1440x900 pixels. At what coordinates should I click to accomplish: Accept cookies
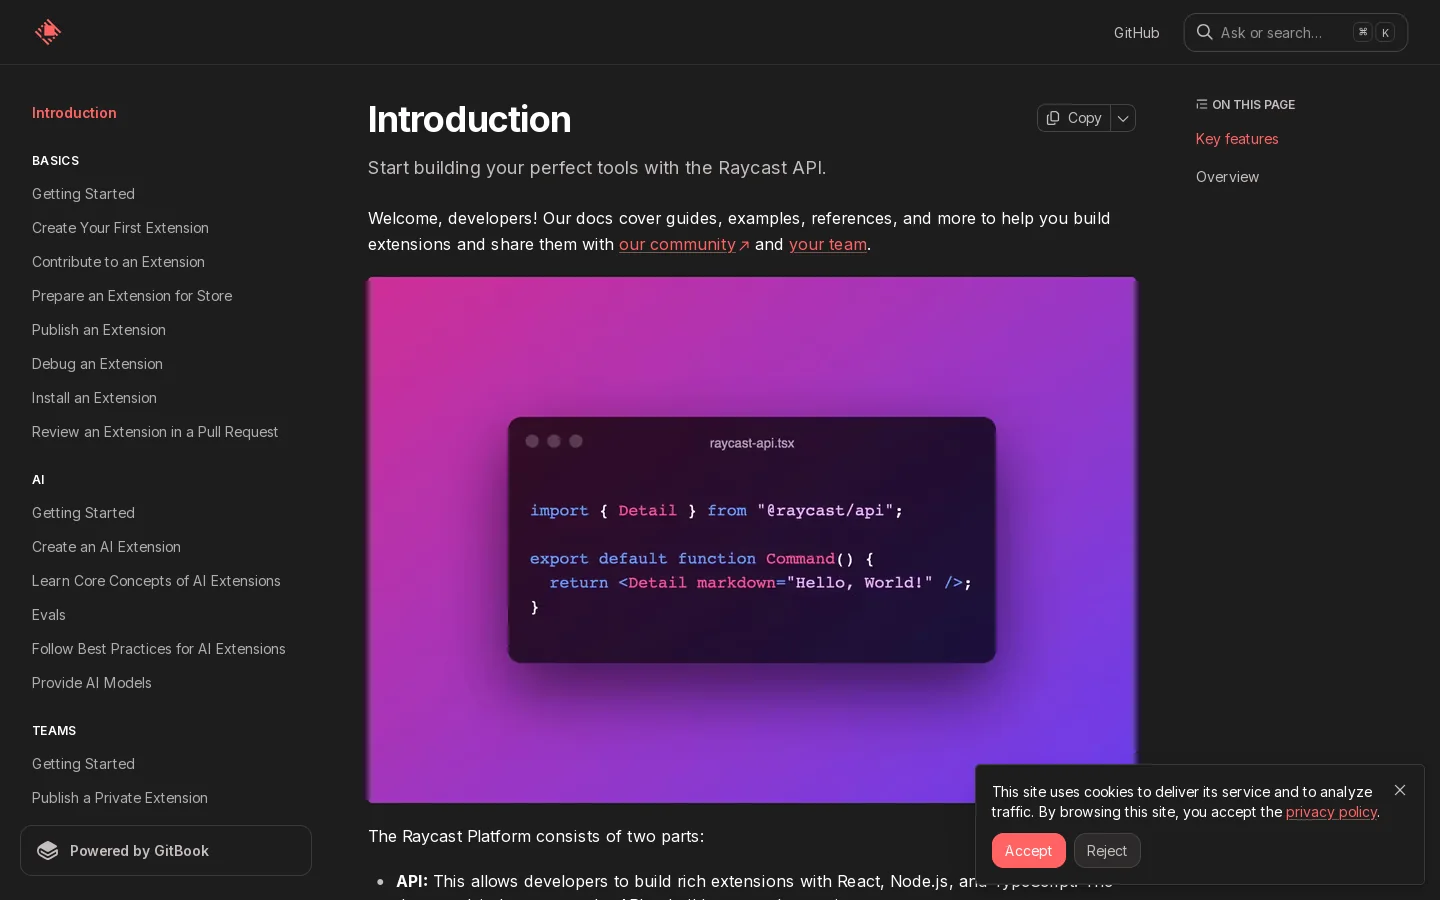[x=1028, y=851]
